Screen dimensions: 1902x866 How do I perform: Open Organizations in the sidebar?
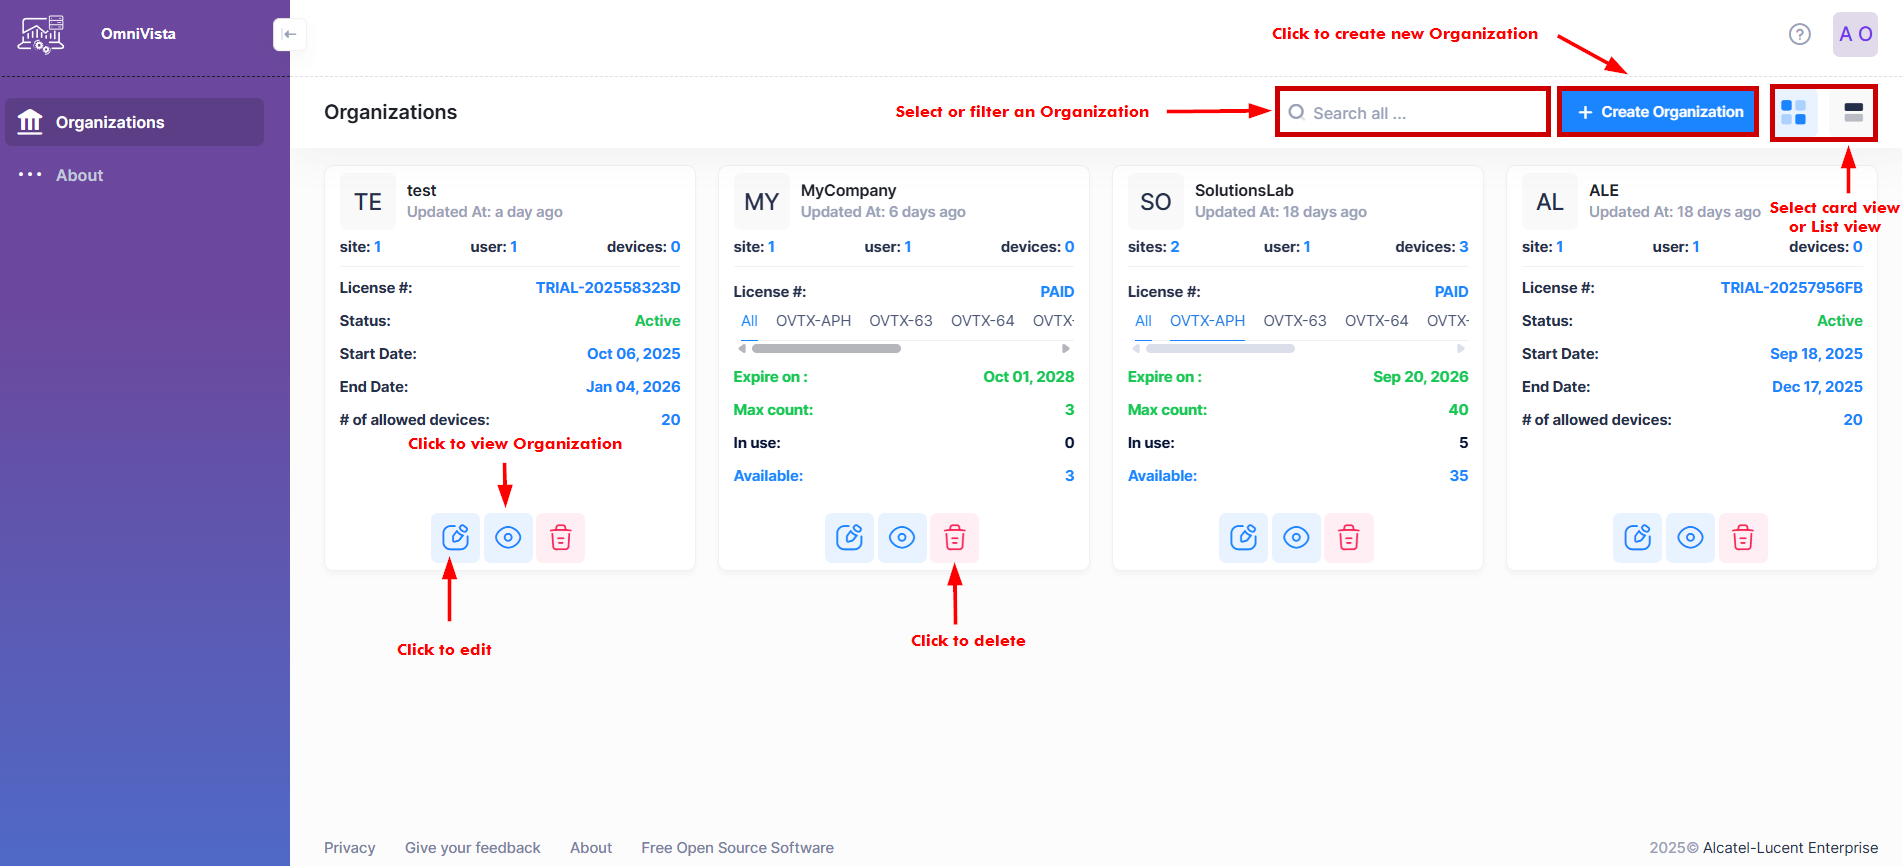point(135,122)
